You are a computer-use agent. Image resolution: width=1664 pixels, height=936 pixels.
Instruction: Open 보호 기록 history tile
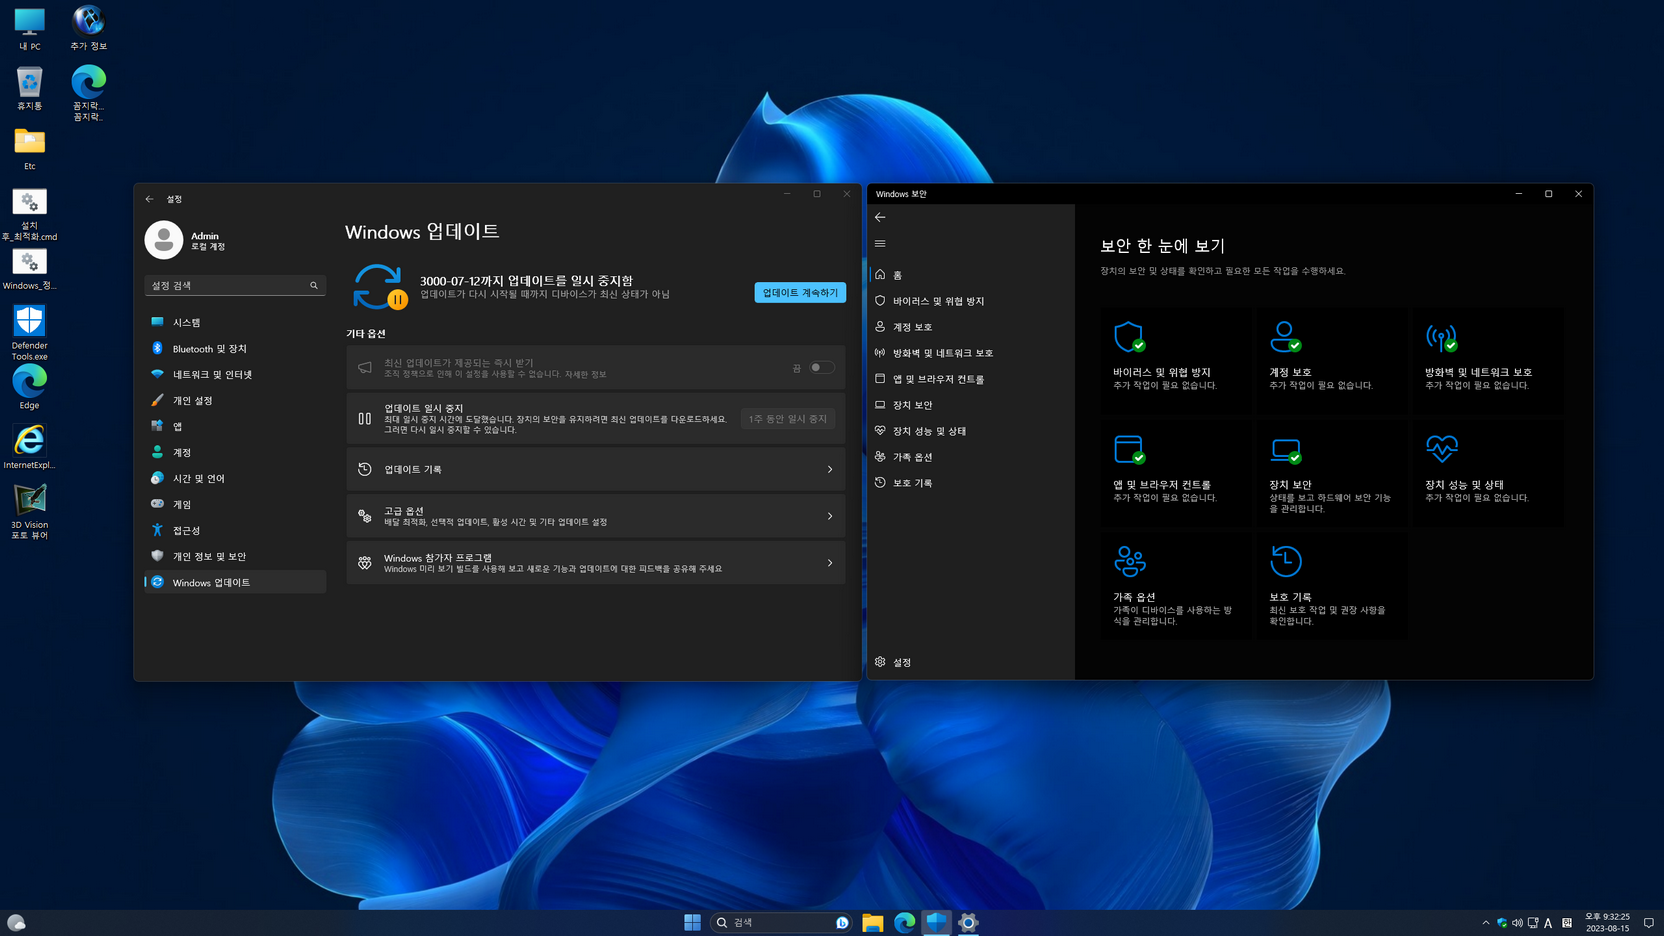coord(1332,585)
